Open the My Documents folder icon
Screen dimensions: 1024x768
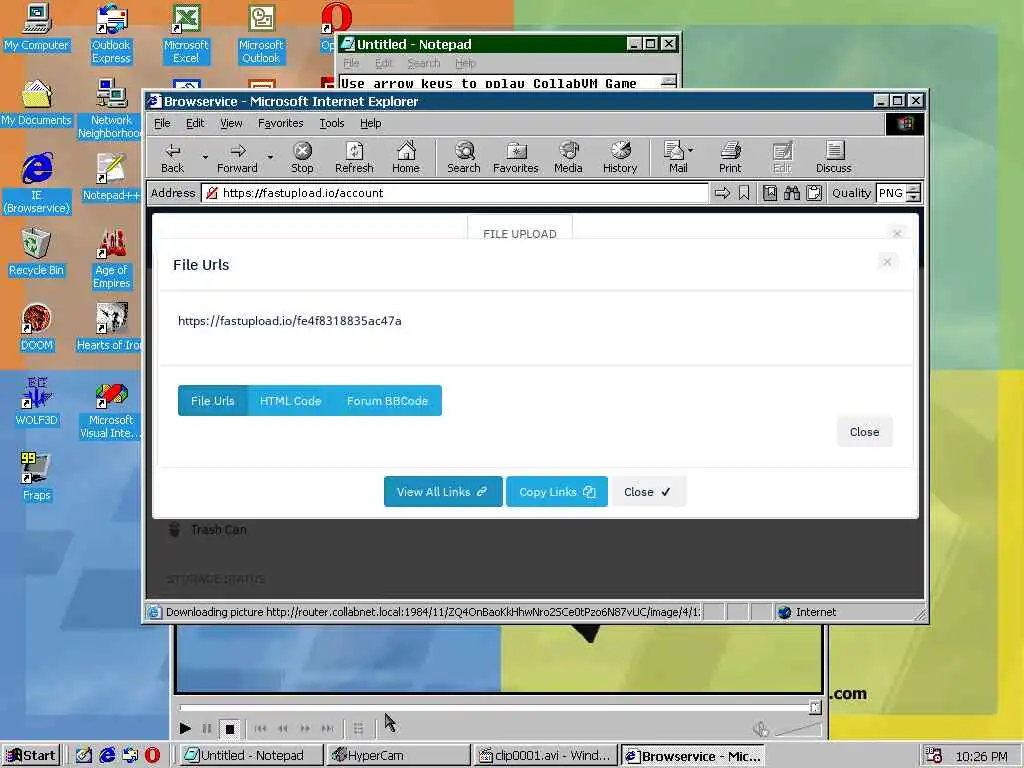pyautogui.click(x=36, y=103)
